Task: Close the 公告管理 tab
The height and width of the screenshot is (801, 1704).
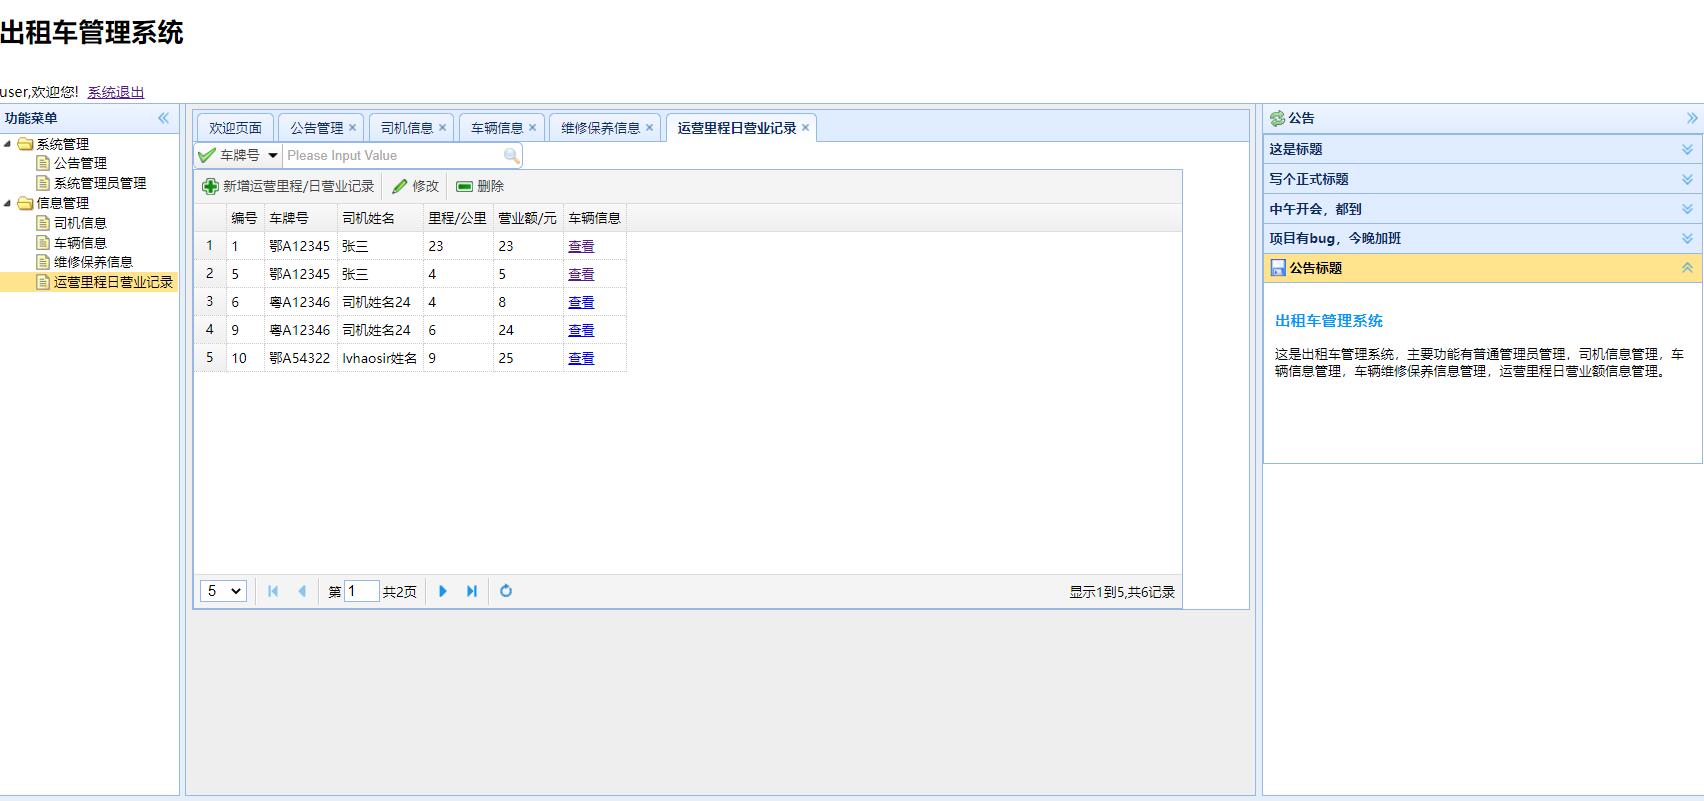Action: (x=352, y=128)
